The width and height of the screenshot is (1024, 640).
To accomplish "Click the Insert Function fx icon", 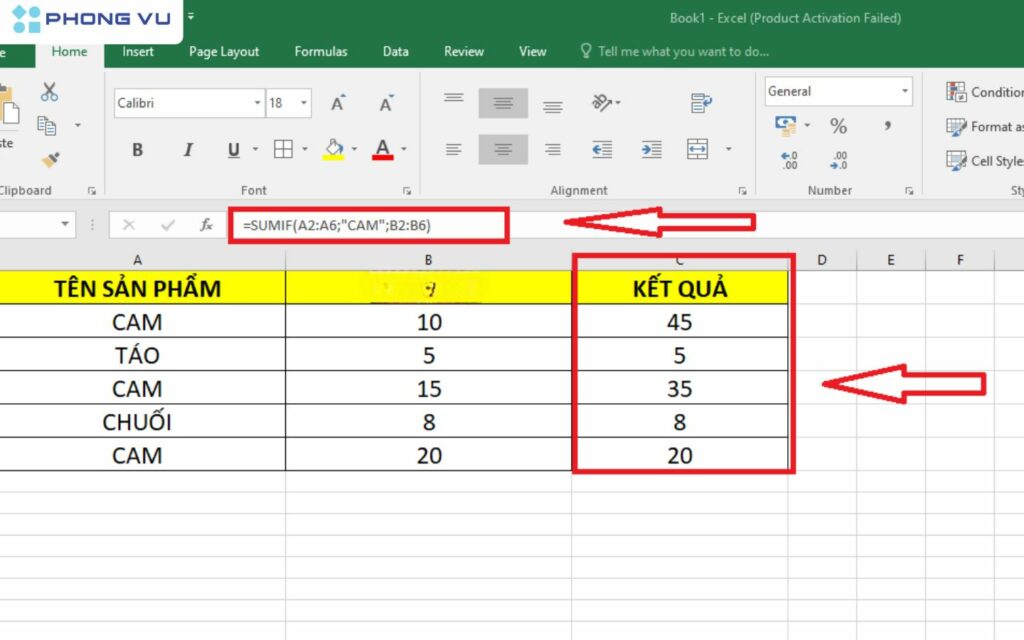I will (206, 225).
